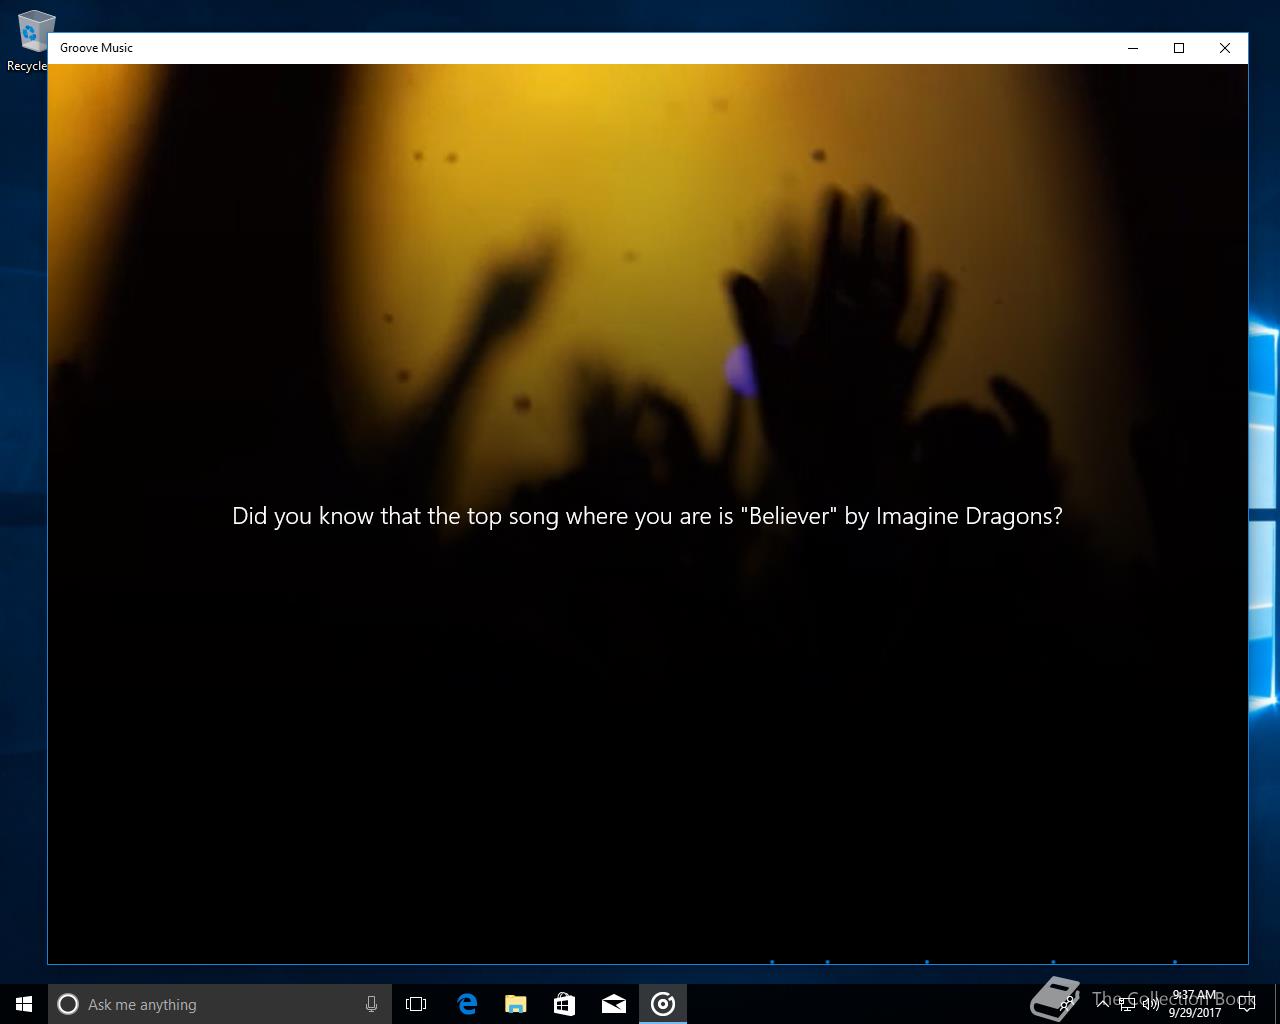Open the Action Center notifications icon
The image size is (1280, 1024).
click(x=1246, y=1004)
